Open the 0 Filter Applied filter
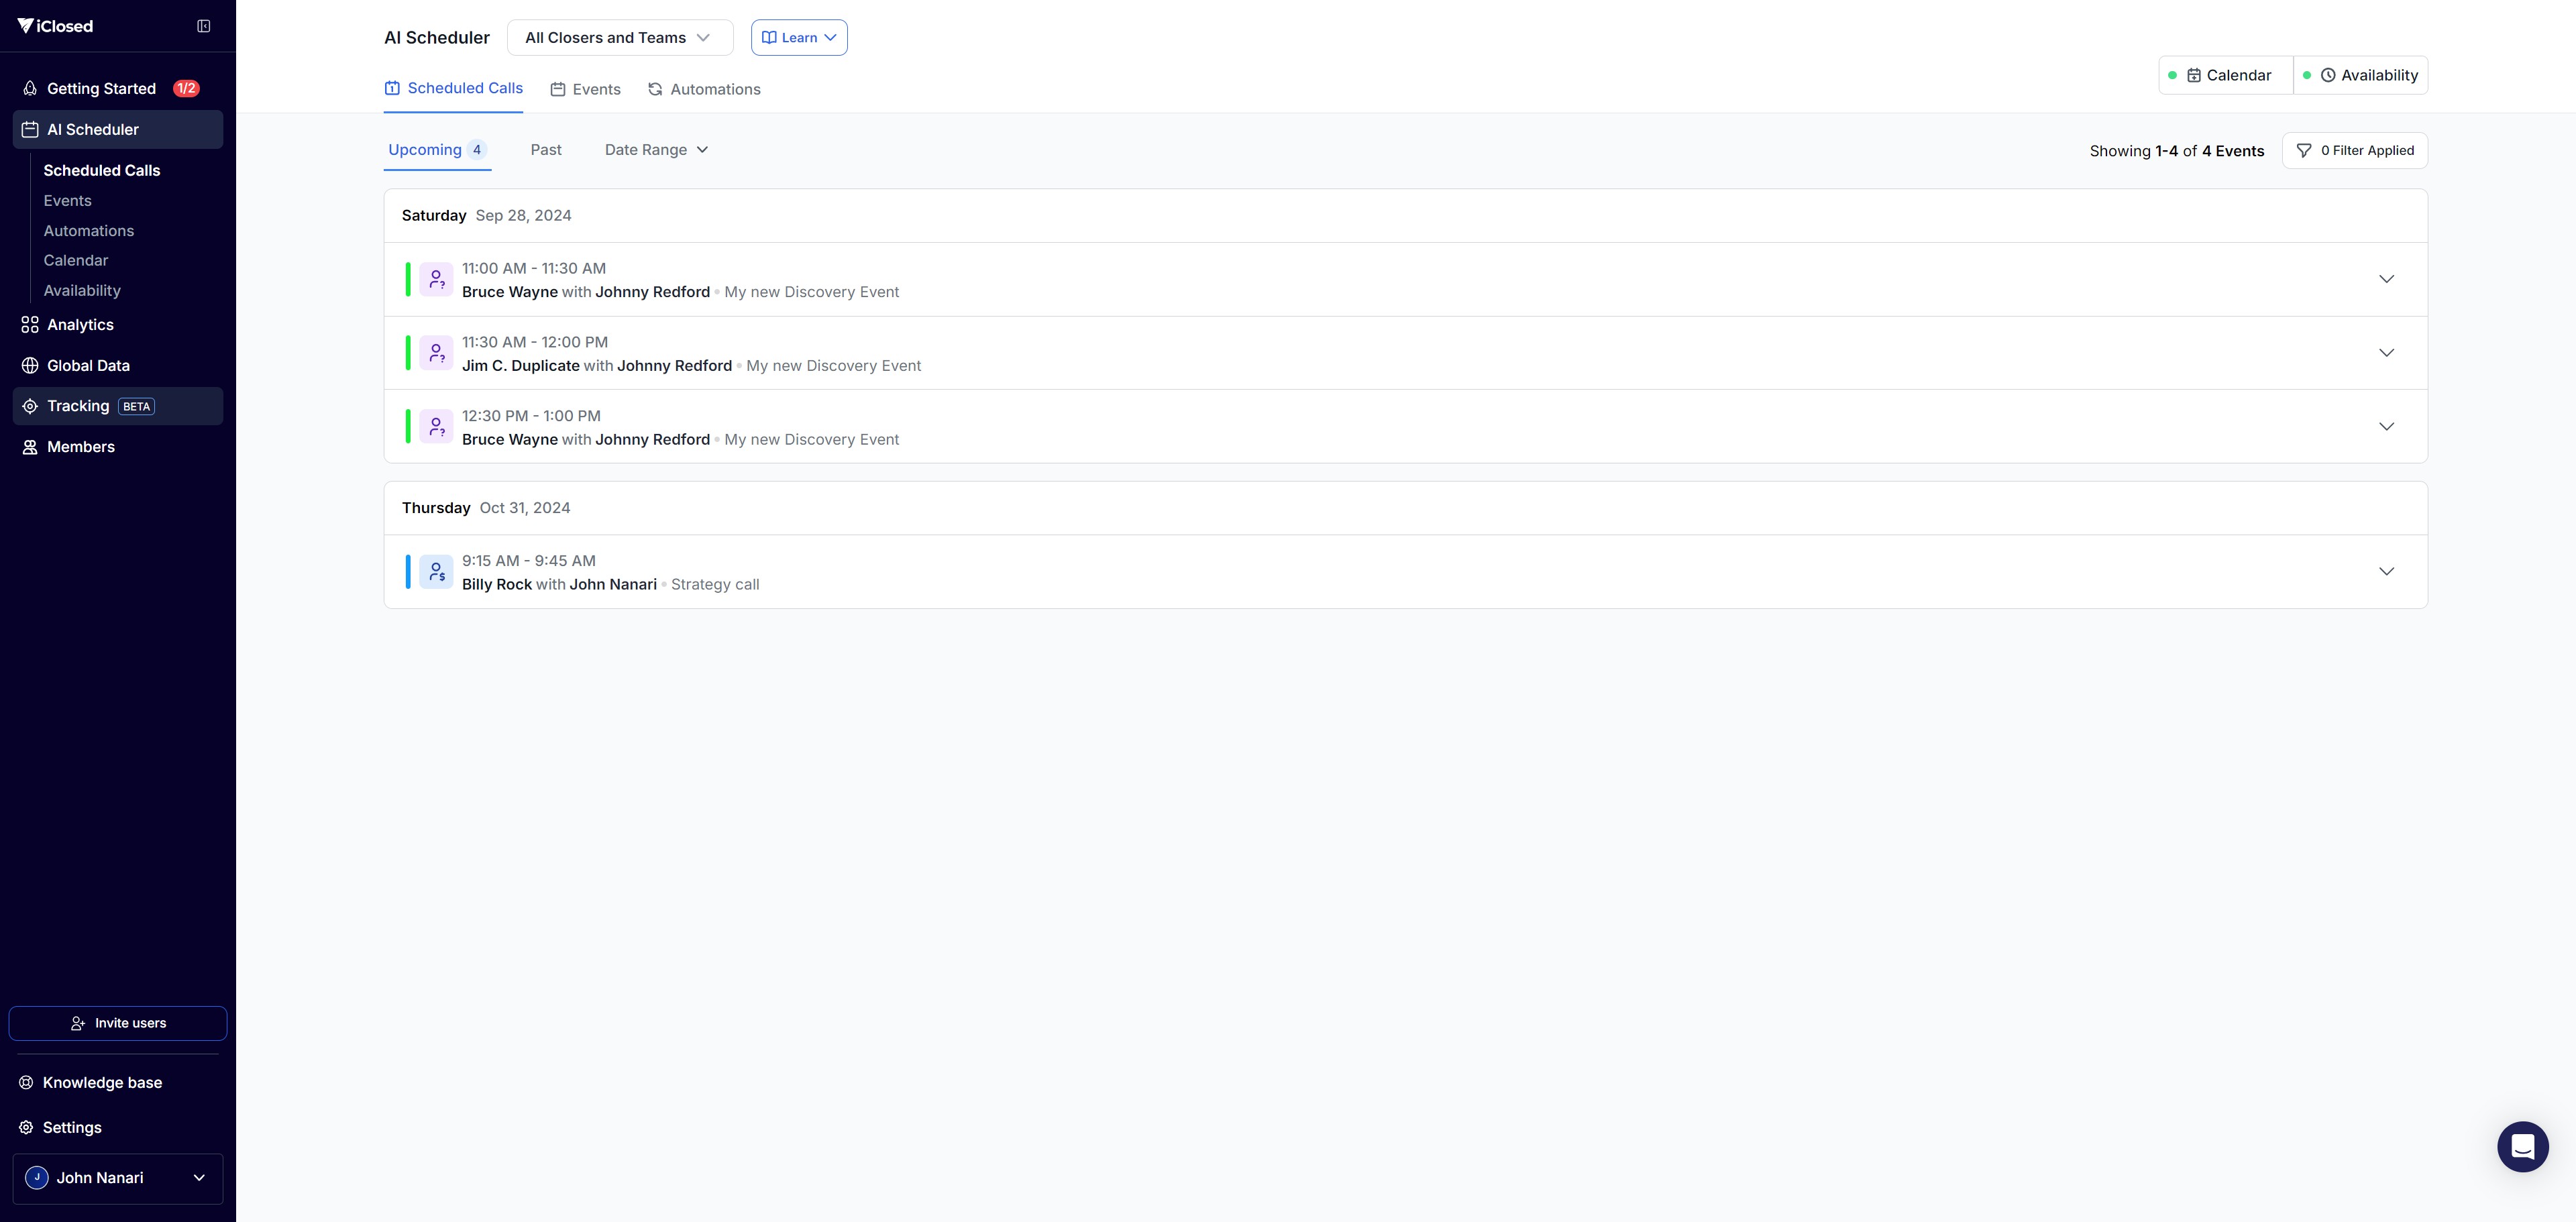The height and width of the screenshot is (1222, 2576). (x=2354, y=150)
